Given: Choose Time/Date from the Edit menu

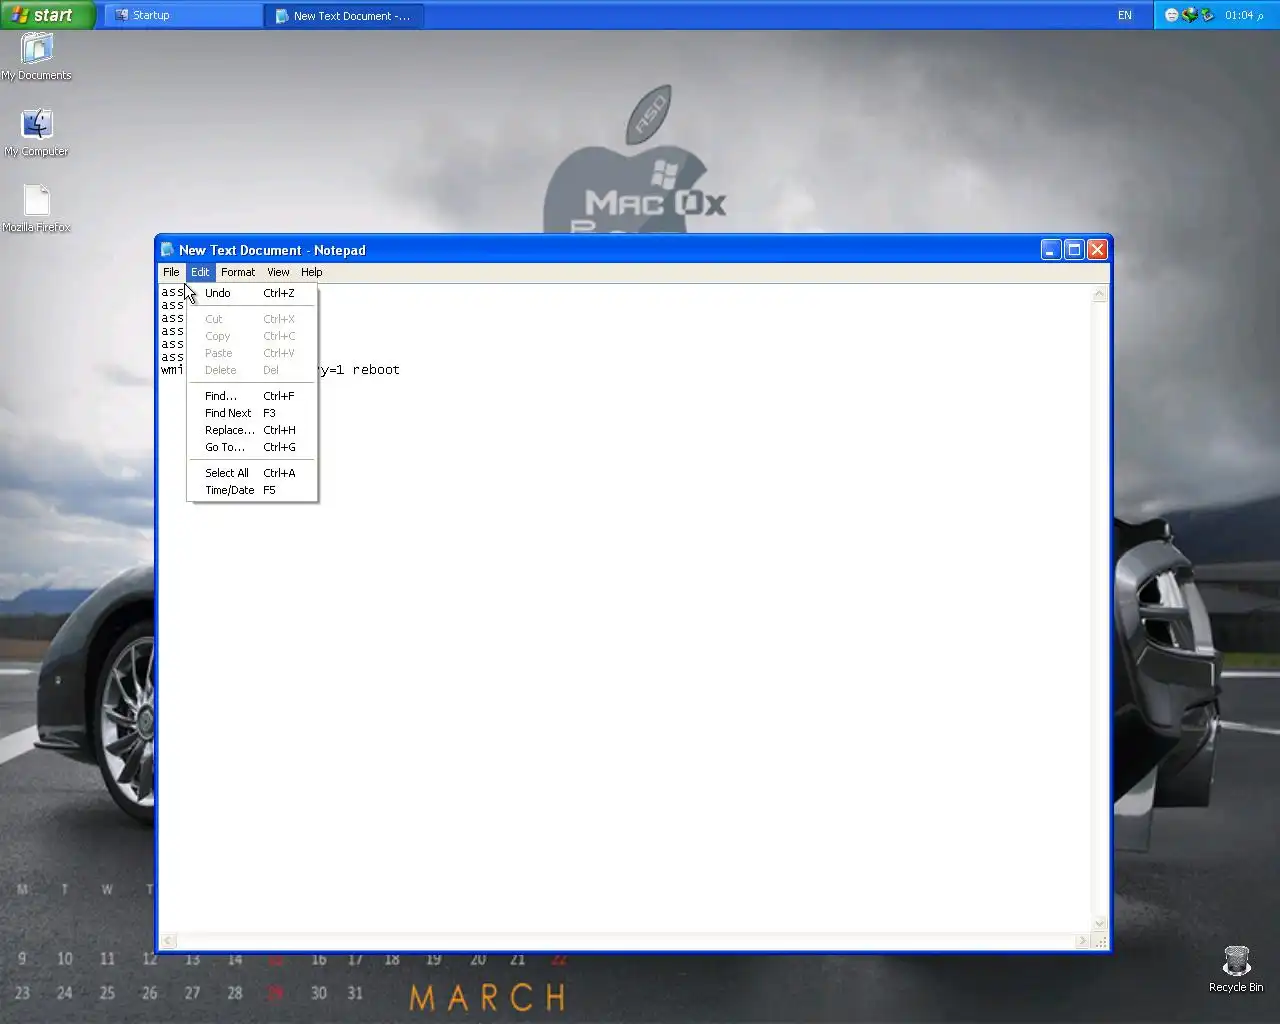Looking at the screenshot, I should pyautogui.click(x=252, y=490).
